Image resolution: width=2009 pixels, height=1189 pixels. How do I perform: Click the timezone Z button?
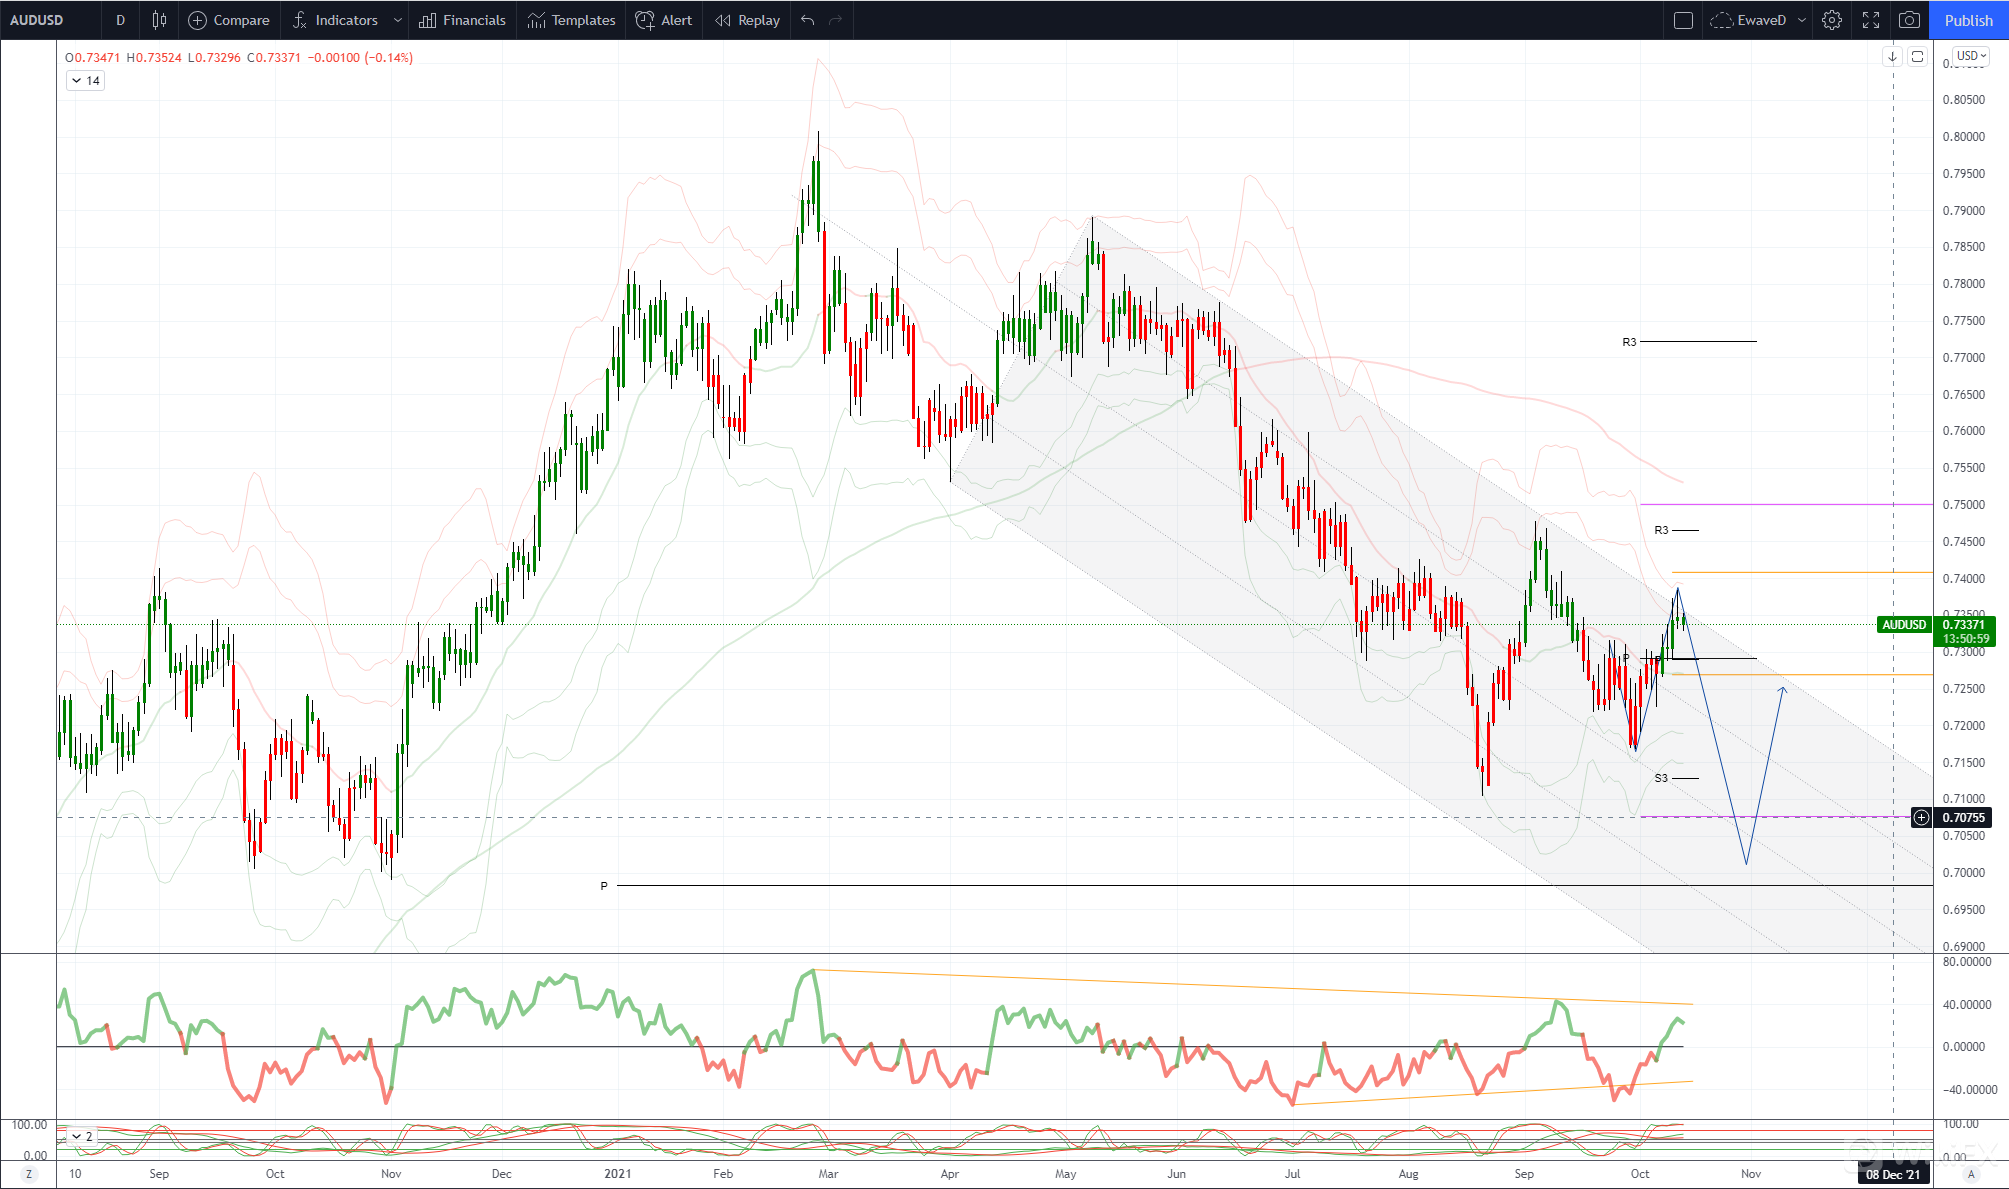pos(28,1174)
